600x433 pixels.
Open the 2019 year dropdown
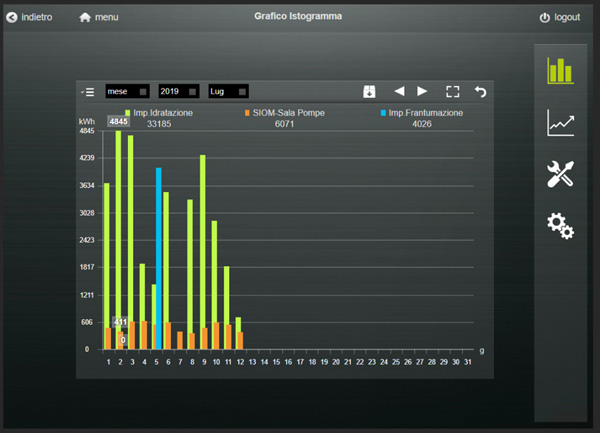click(179, 91)
